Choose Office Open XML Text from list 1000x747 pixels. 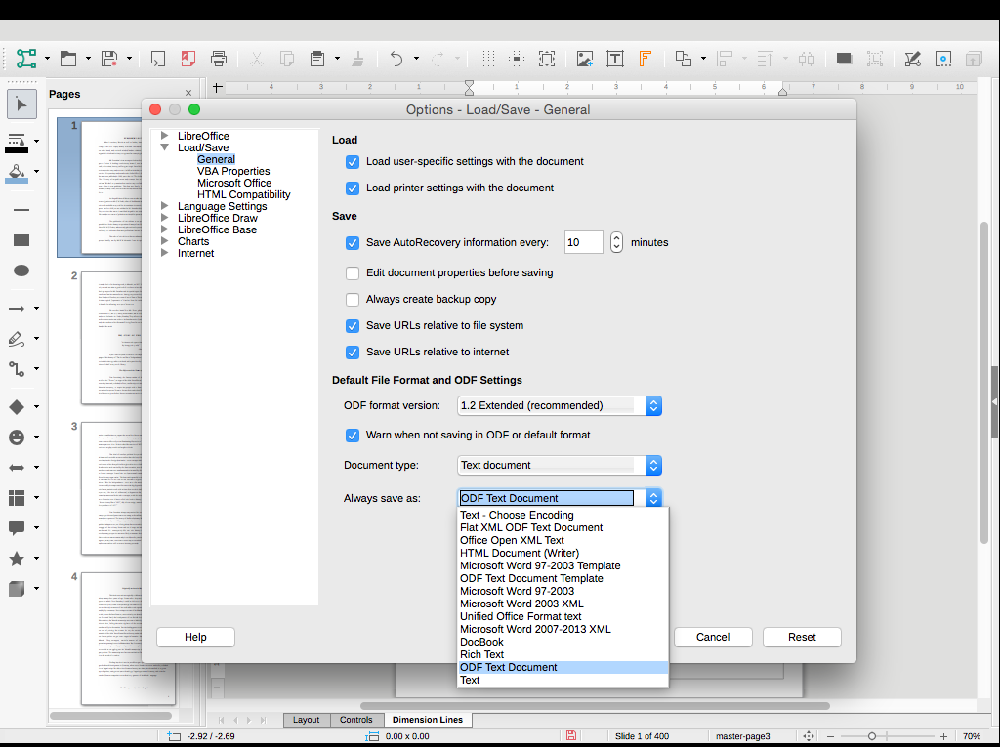[563, 540]
